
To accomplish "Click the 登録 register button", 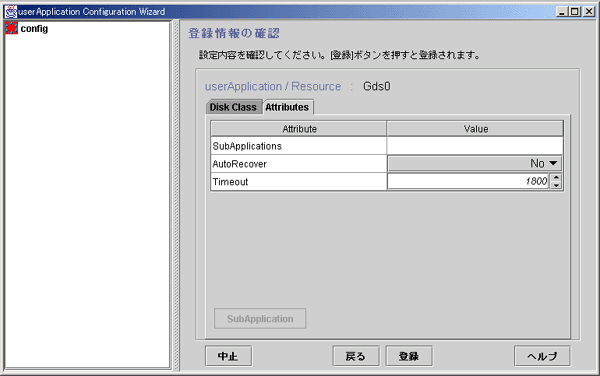I will 409,356.
